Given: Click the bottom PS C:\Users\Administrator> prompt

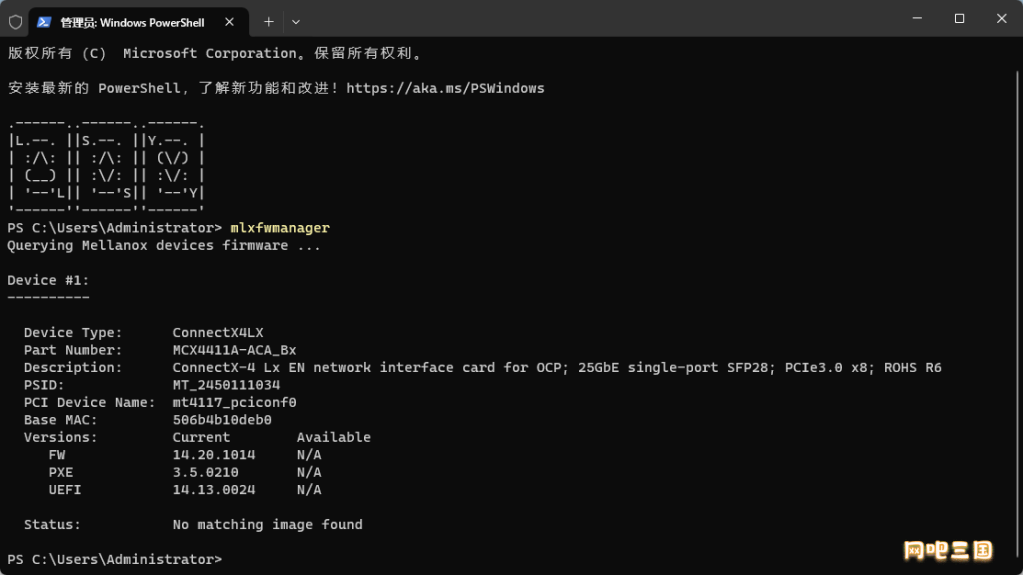Looking at the screenshot, I should point(114,559).
